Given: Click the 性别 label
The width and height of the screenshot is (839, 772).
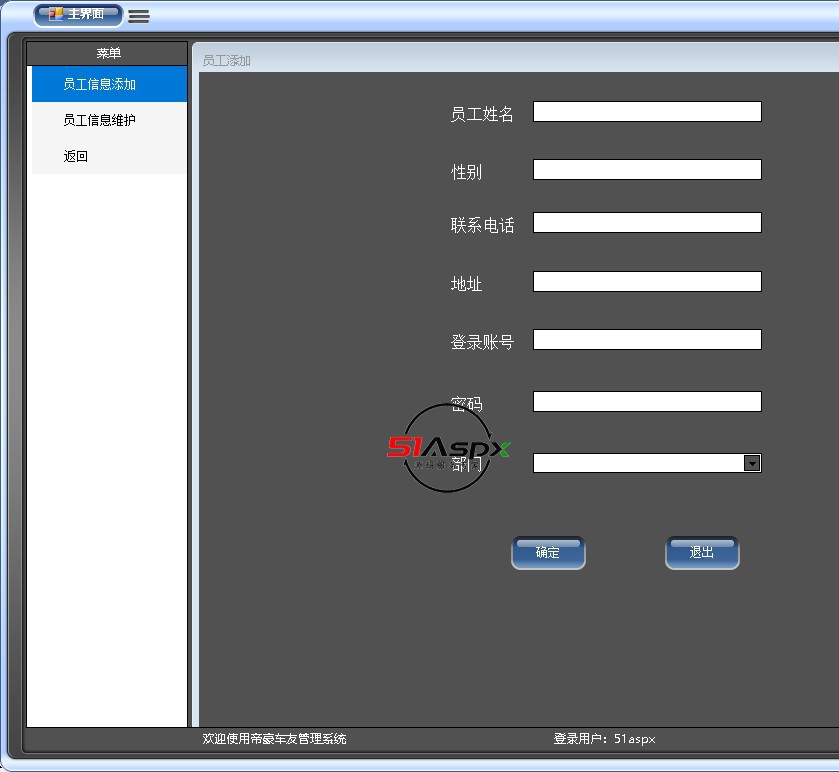Looking at the screenshot, I should [466, 172].
